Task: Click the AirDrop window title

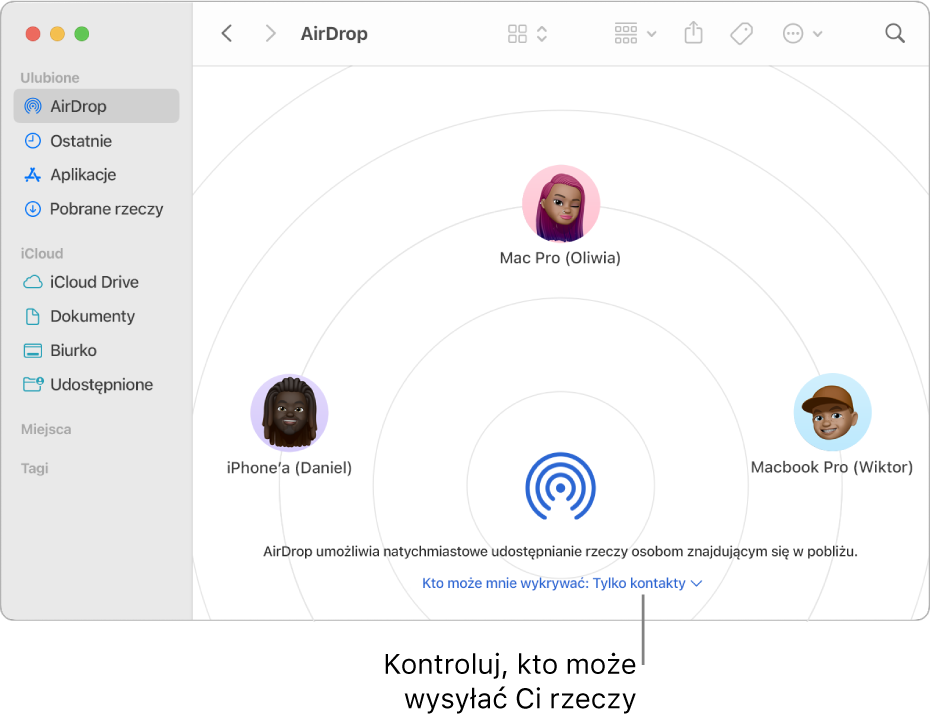Action: [334, 34]
